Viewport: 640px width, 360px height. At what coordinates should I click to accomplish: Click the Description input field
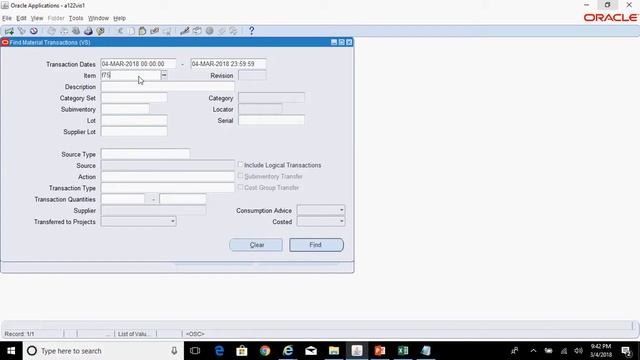168,87
